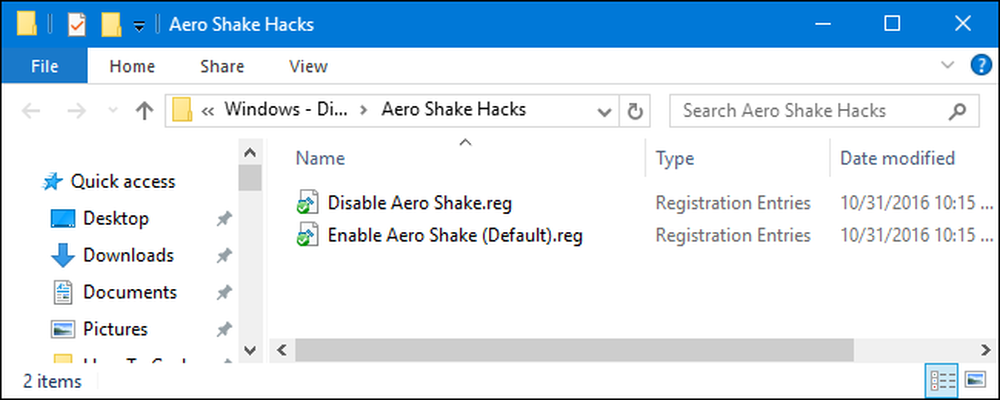Expand the ribbon with the chevron
Image resolution: width=1000 pixels, height=400 pixels.
948,65
